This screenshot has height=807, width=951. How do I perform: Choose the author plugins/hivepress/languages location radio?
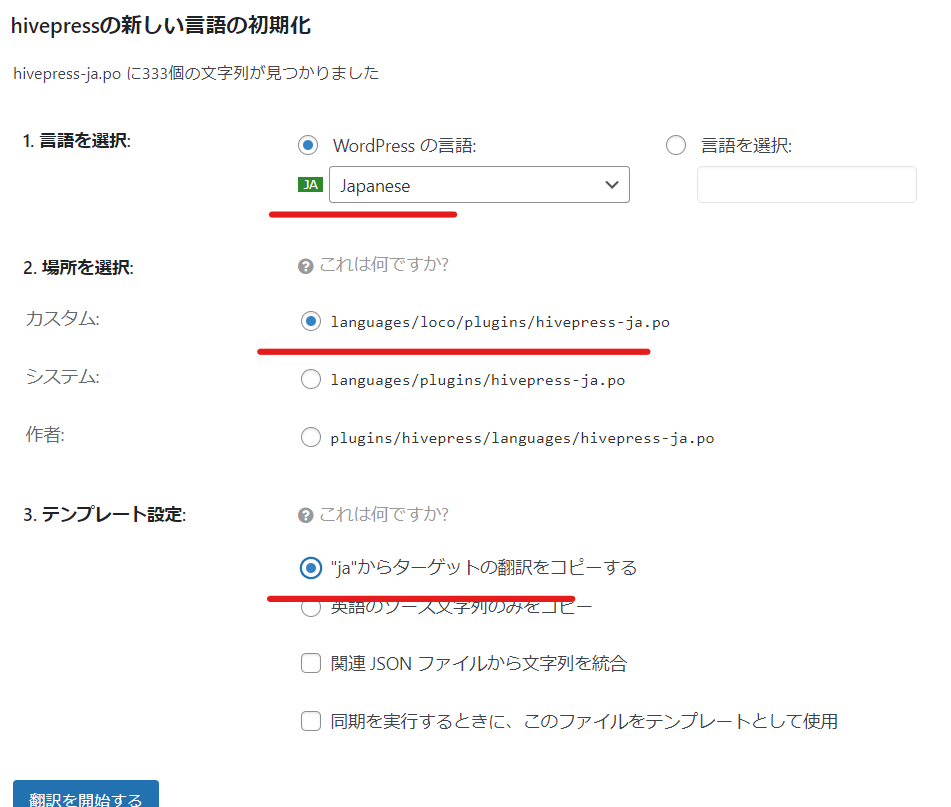coord(311,437)
